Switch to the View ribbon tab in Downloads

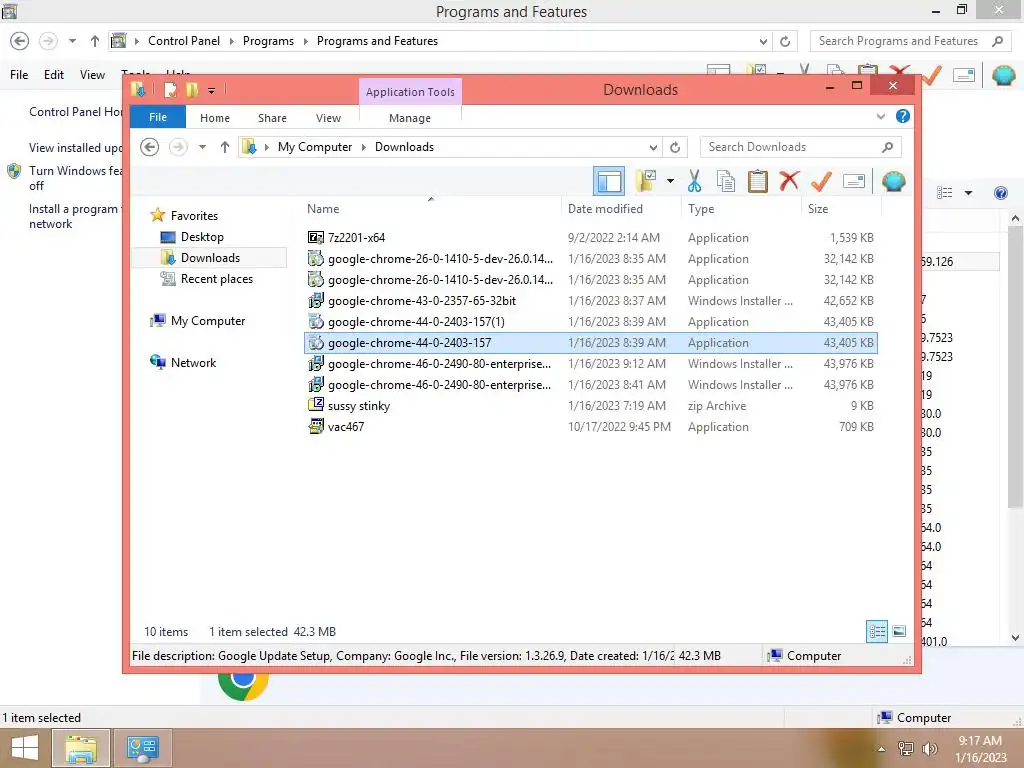pyautogui.click(x=328, y=118)
